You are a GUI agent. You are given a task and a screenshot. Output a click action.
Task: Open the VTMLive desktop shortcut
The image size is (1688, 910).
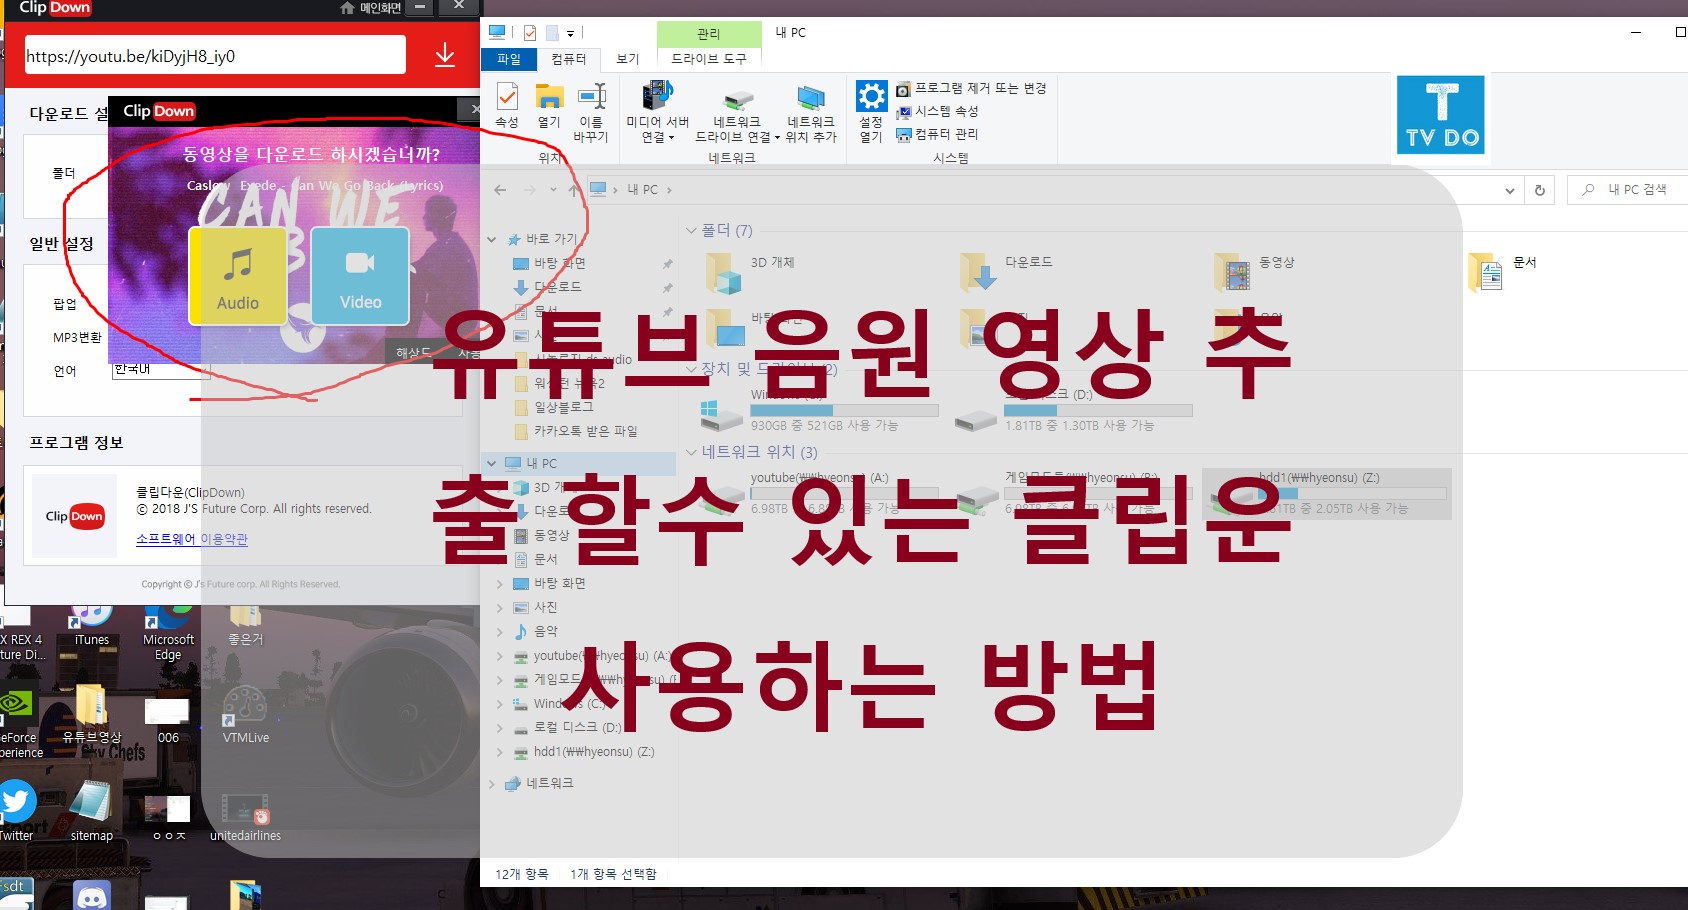pos(245,716)
